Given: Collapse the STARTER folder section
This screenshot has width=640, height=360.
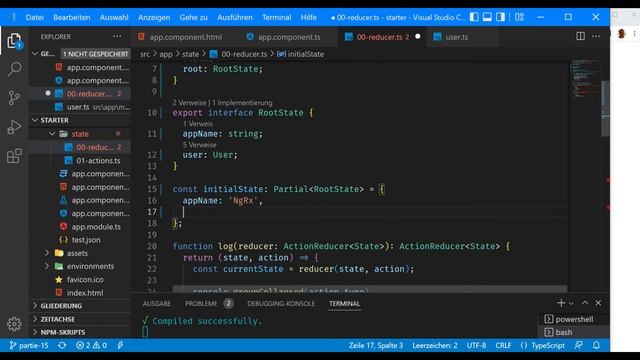Looking at the screenshot, I should click(x=54, y=120).
